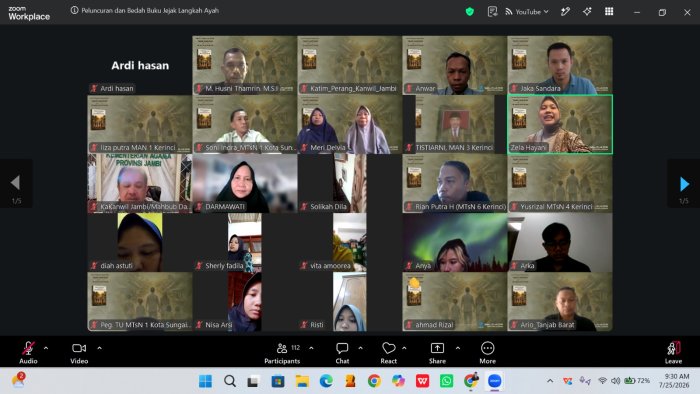Expand Share options arrow

pos(458,348)
